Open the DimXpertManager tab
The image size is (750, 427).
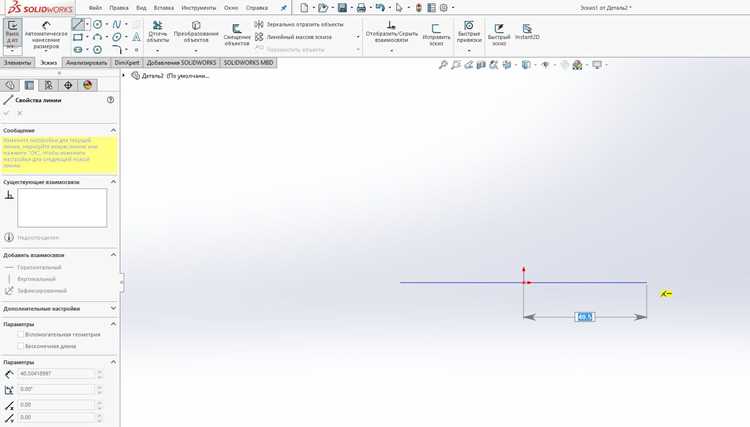(x=68, y=85)
